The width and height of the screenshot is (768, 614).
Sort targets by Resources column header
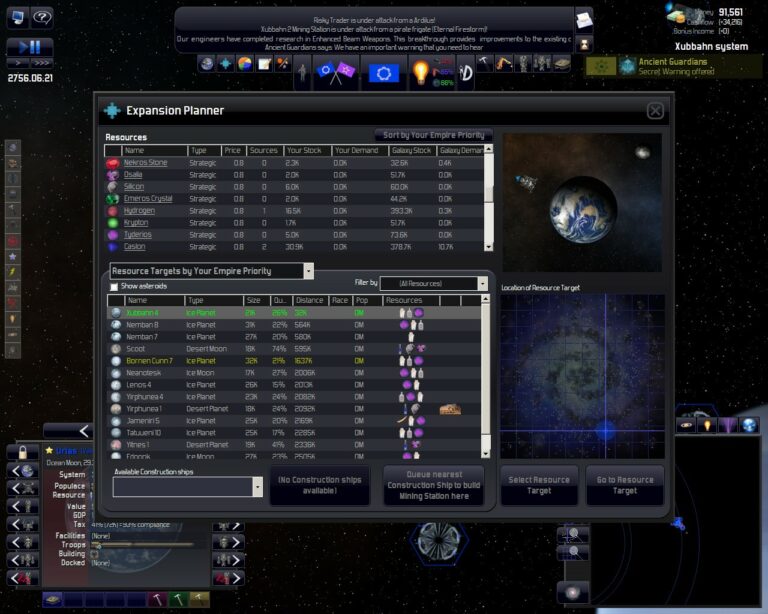(411, 300)
